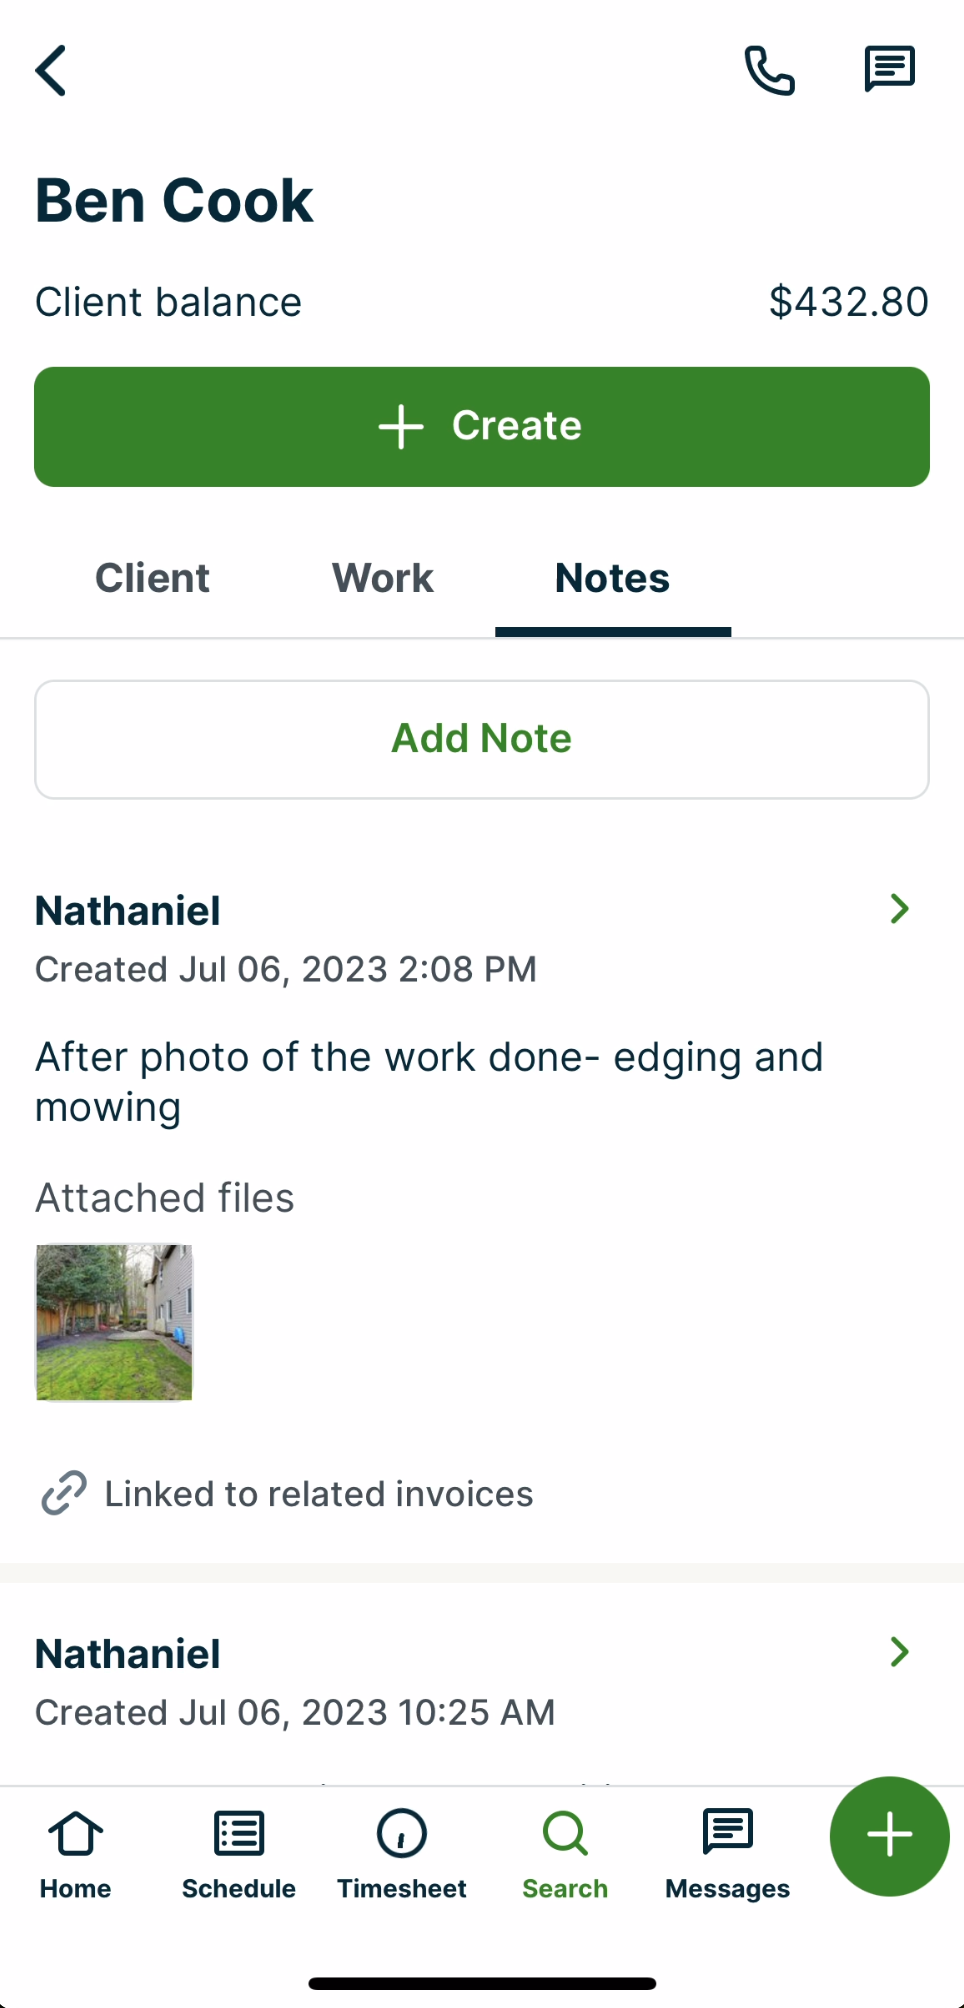Tap the floating green plus button
This screenshot has height=2008, width=964.
point(889,1836)
